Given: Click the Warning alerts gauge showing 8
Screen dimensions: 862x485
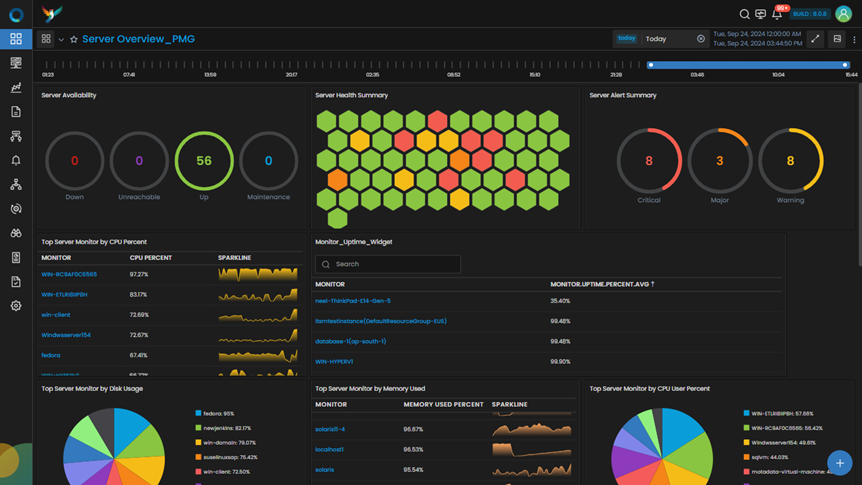Looking at the screenshot, I should pyautogui.click(x=791, y=161).
